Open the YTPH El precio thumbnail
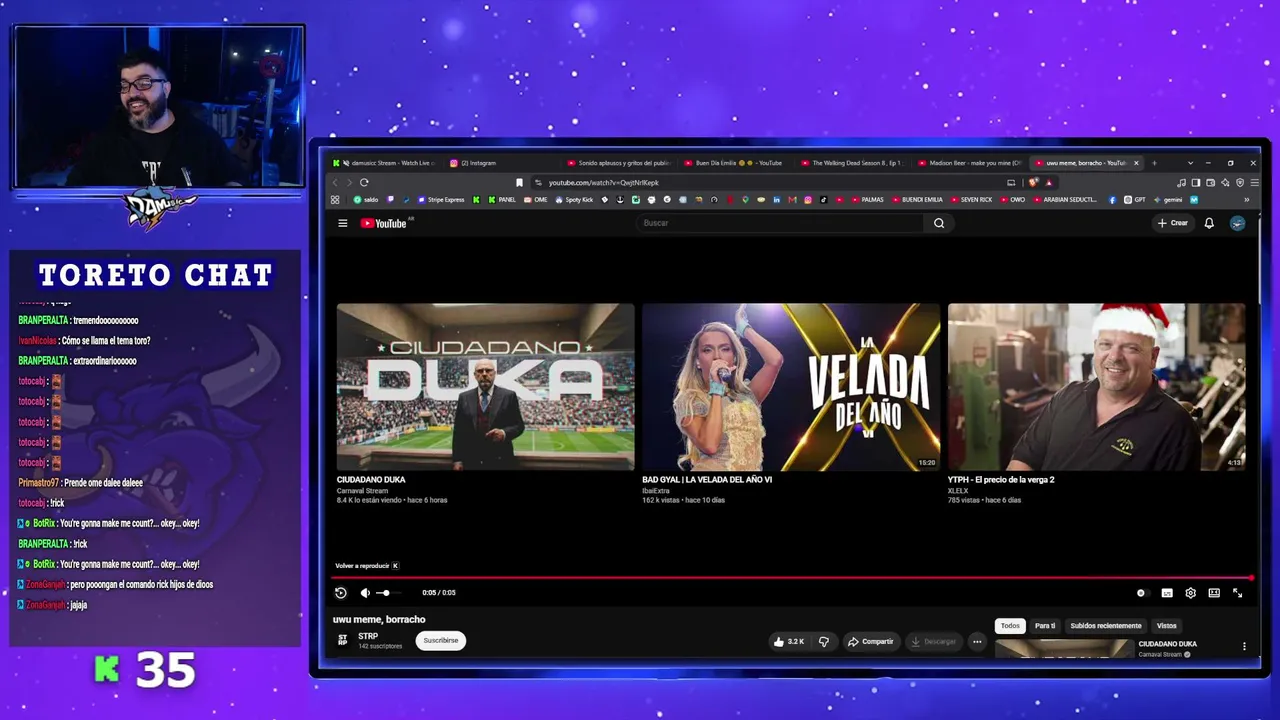 pyautogui.click(x=1096, y=387)
